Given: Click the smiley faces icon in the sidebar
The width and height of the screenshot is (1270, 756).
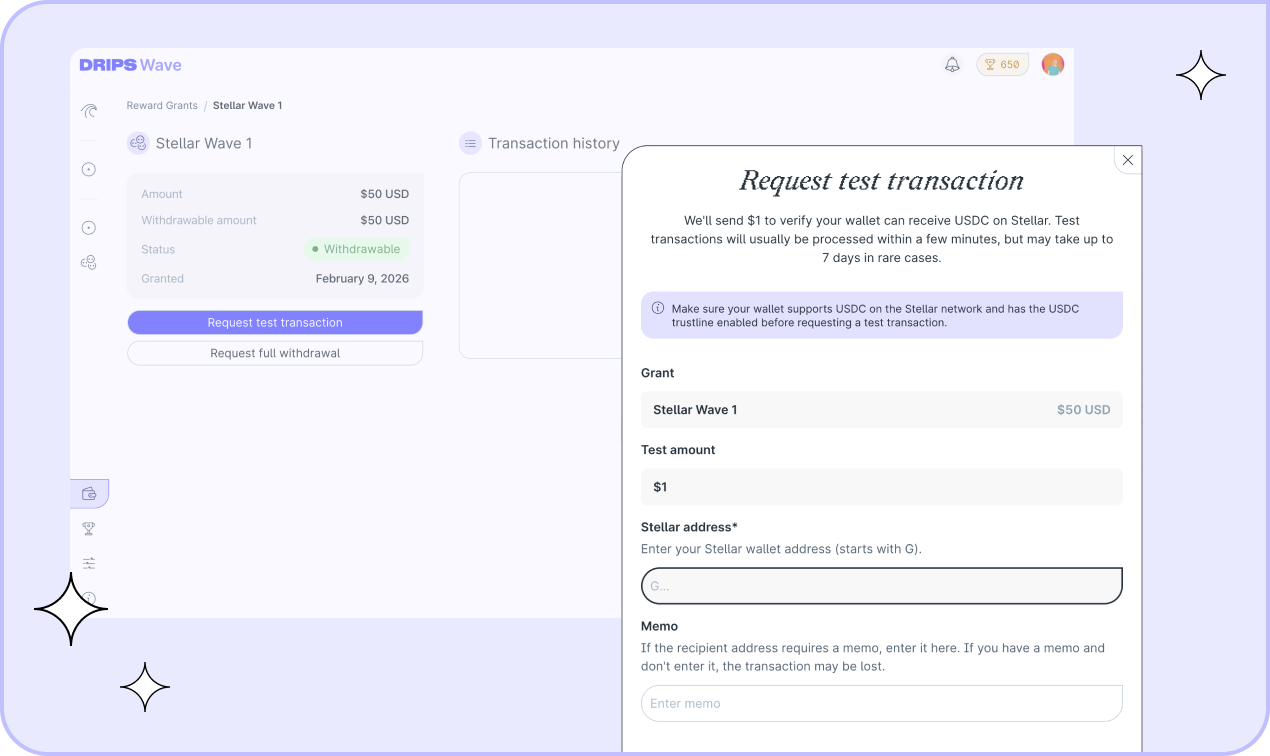Looking at the screenshot, I should tap(89, 263).
